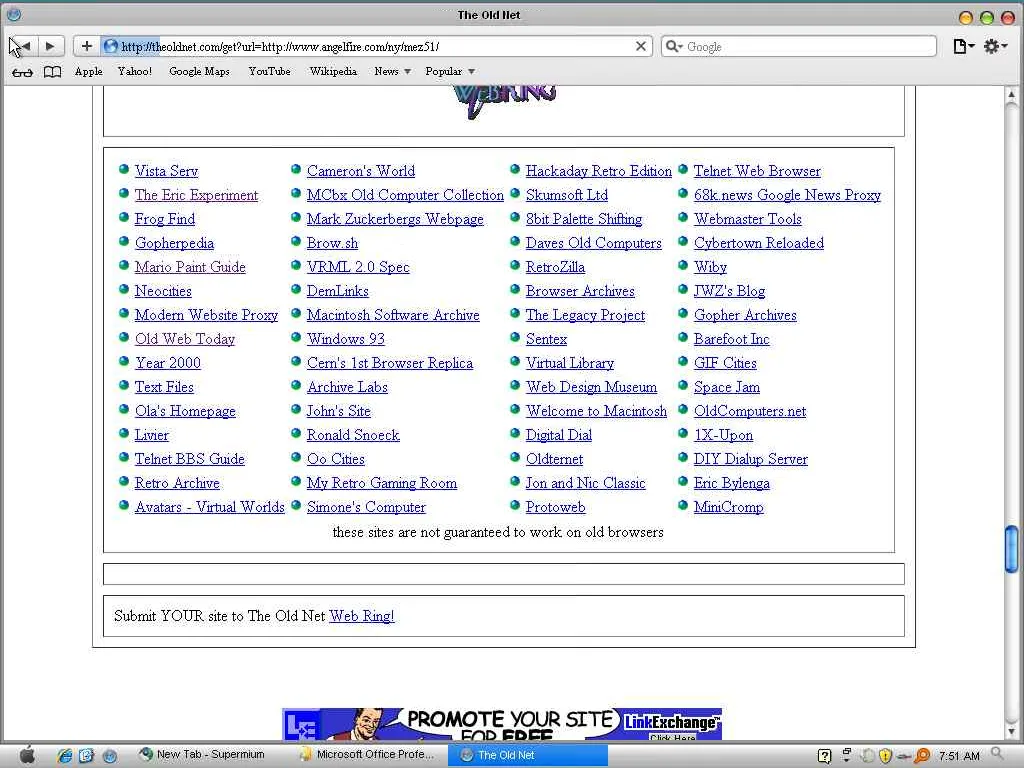Expand the Popular bookmarks folder
Screen dimensions: 1024x768
pyautogui.click(x=450, y=71)
